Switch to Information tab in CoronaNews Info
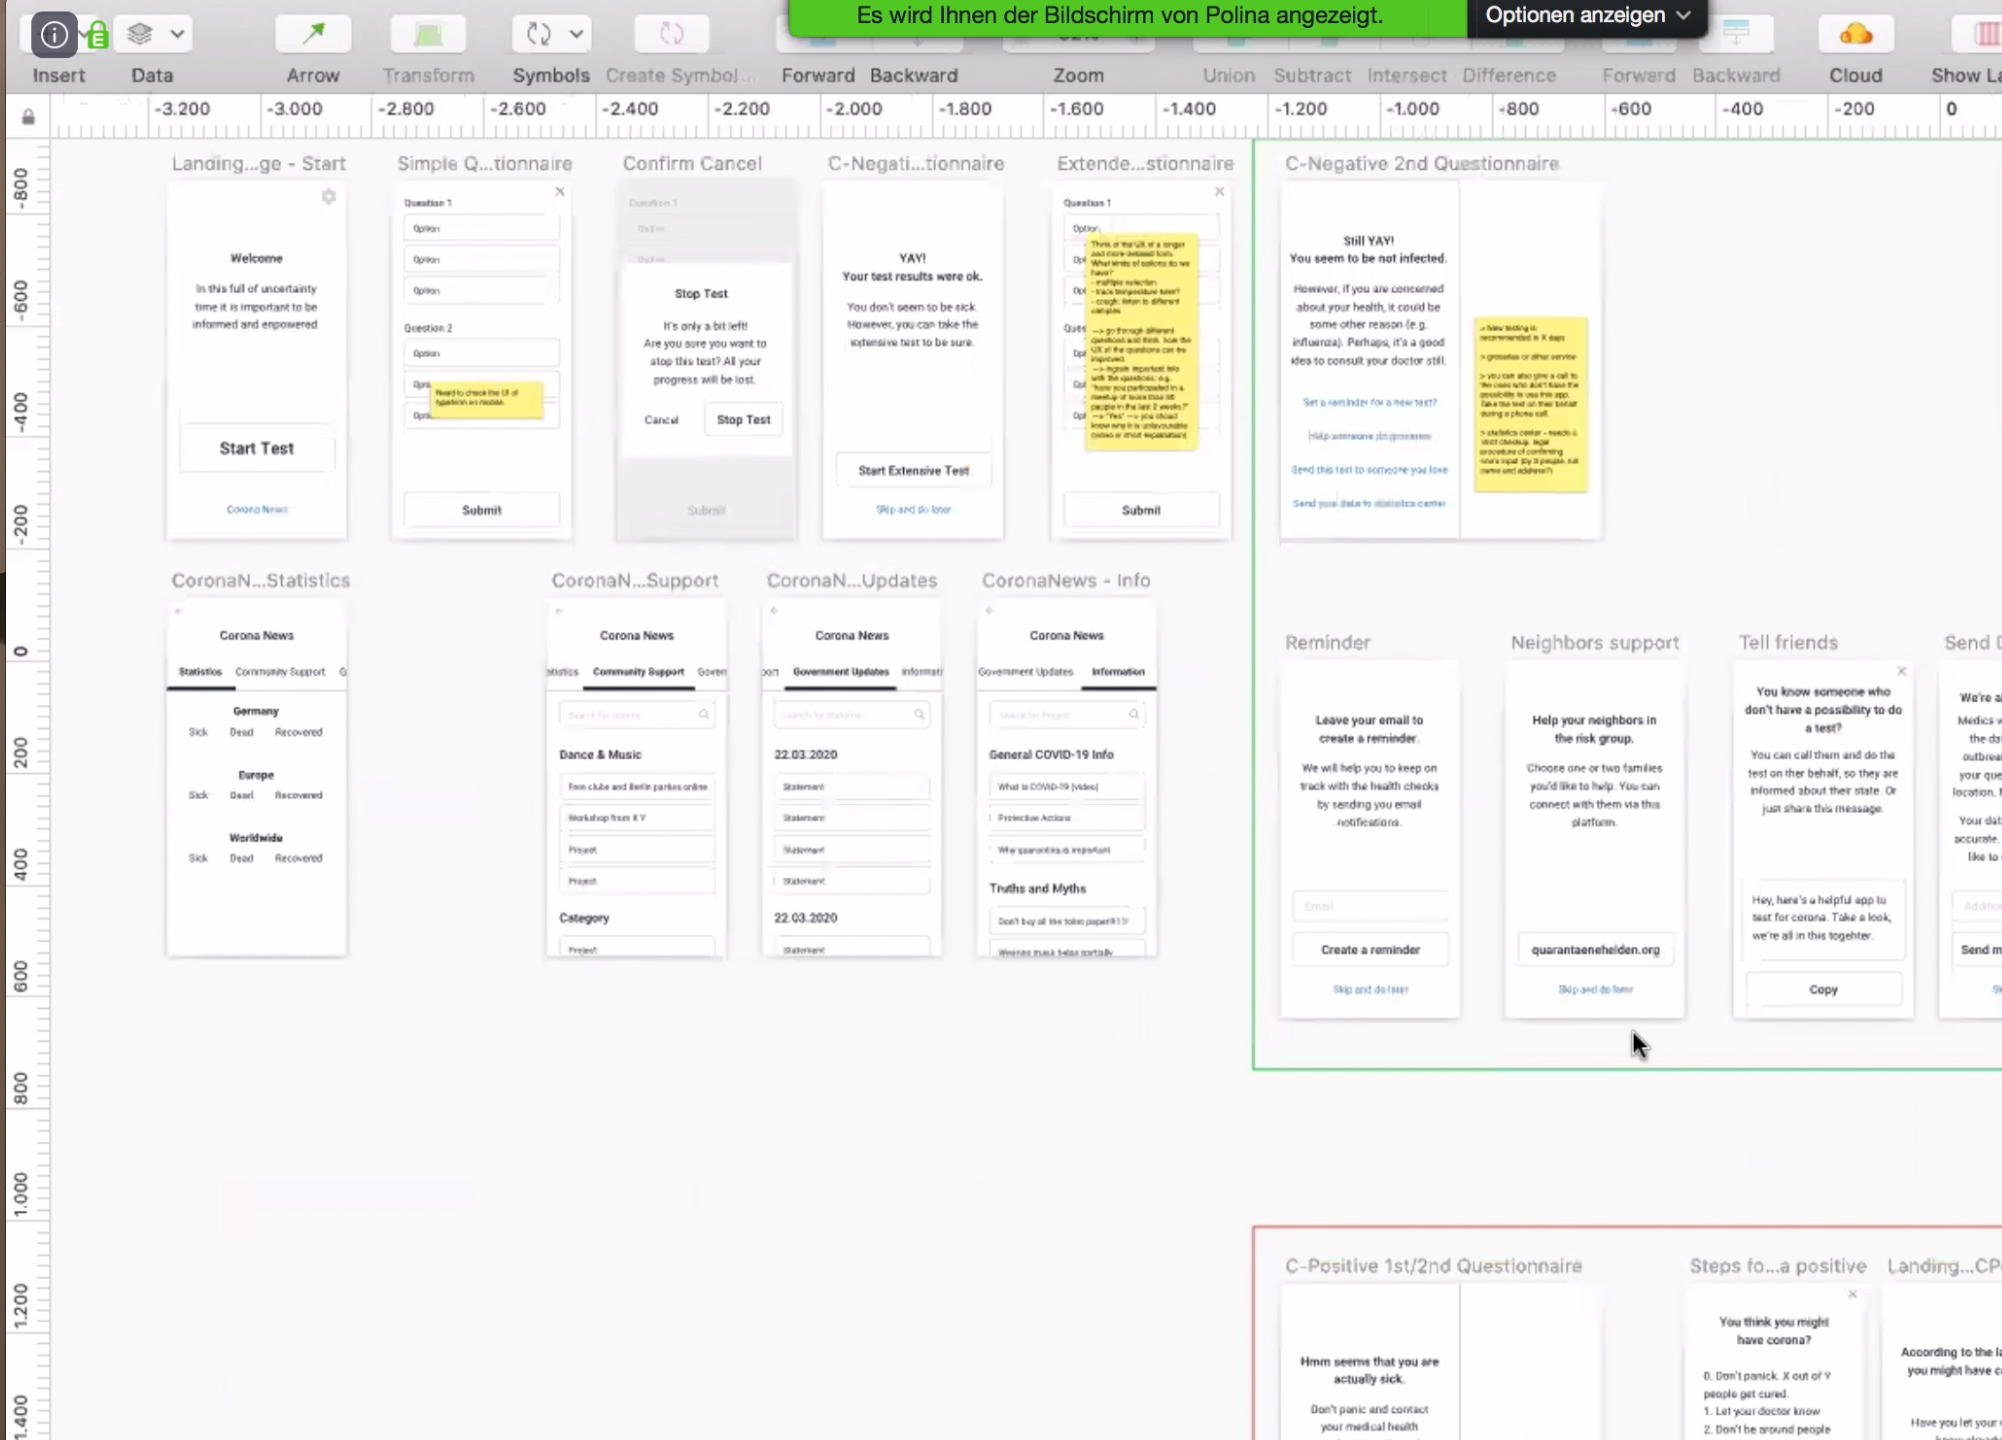 (x=1117, y=672)
